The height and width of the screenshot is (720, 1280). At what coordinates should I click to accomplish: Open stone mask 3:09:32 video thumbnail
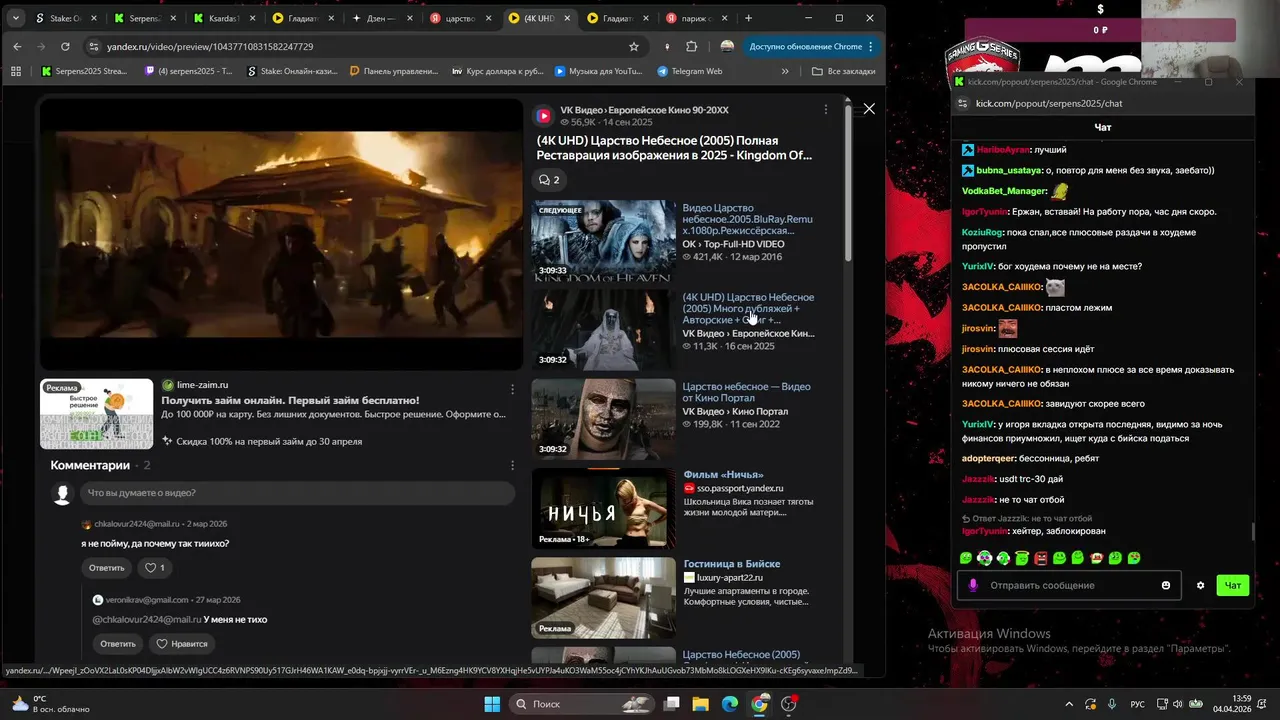(603, 418)
